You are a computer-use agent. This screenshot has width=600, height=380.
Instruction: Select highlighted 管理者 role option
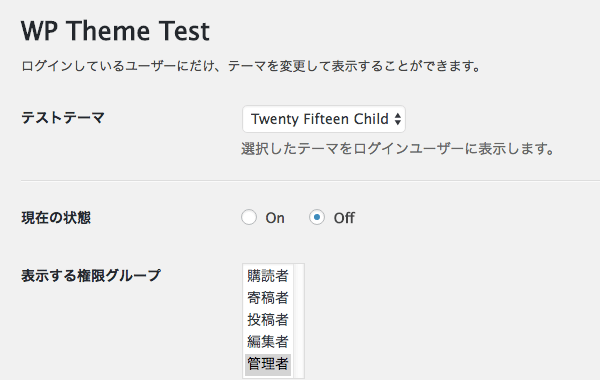[x=268, y=364]
